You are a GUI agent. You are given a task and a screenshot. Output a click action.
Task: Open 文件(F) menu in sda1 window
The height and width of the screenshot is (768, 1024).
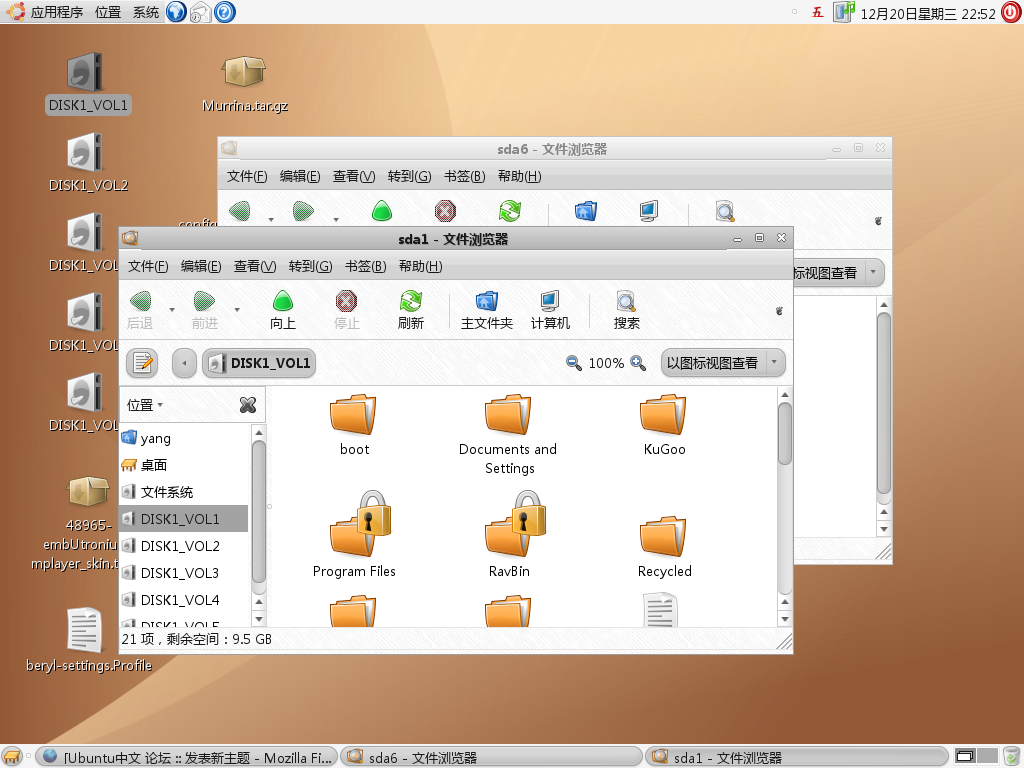(148, 266)
